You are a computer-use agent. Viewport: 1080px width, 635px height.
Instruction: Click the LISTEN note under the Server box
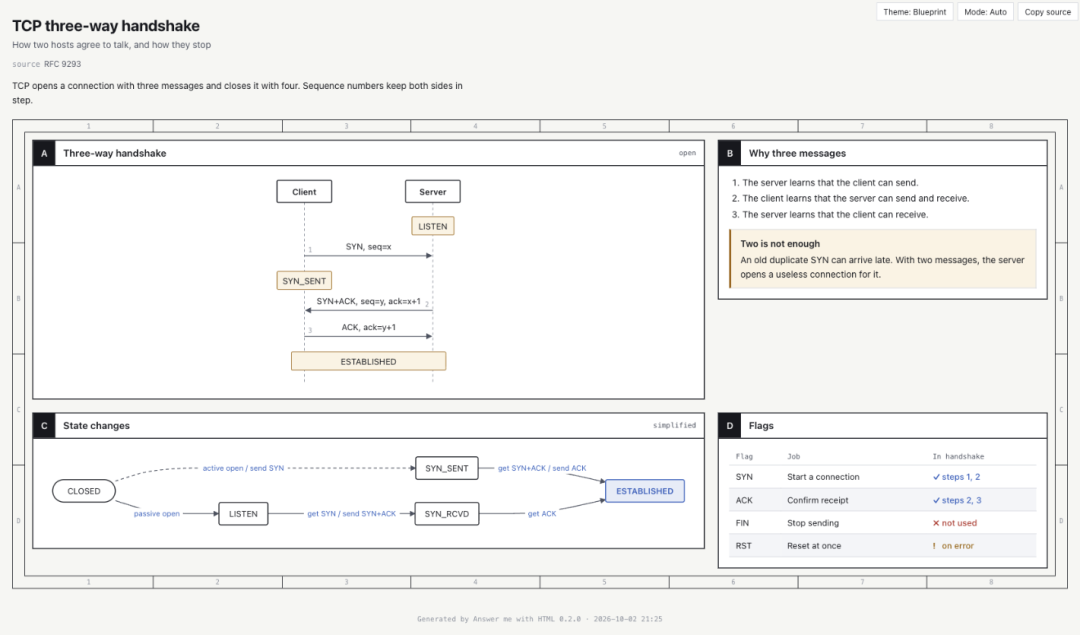[x=433, y=226]
